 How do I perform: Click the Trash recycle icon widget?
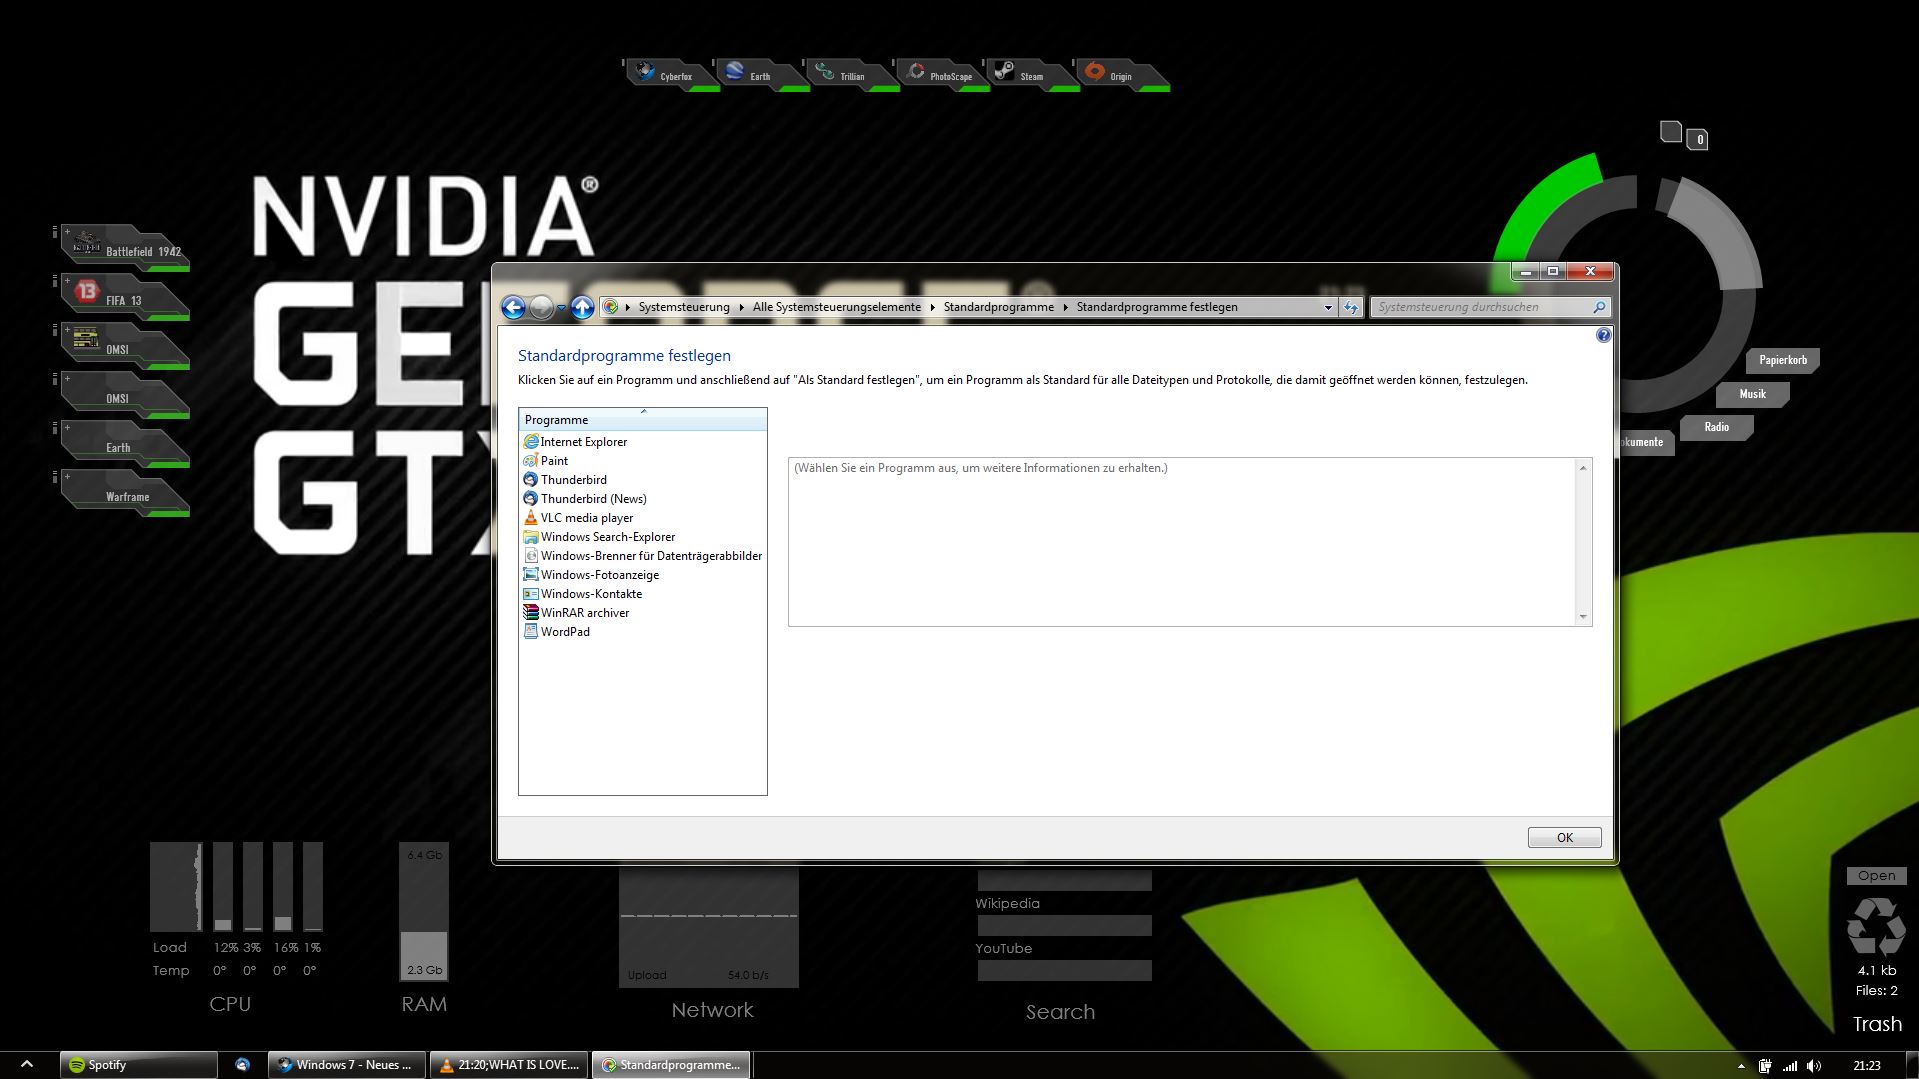(1876, 927)
